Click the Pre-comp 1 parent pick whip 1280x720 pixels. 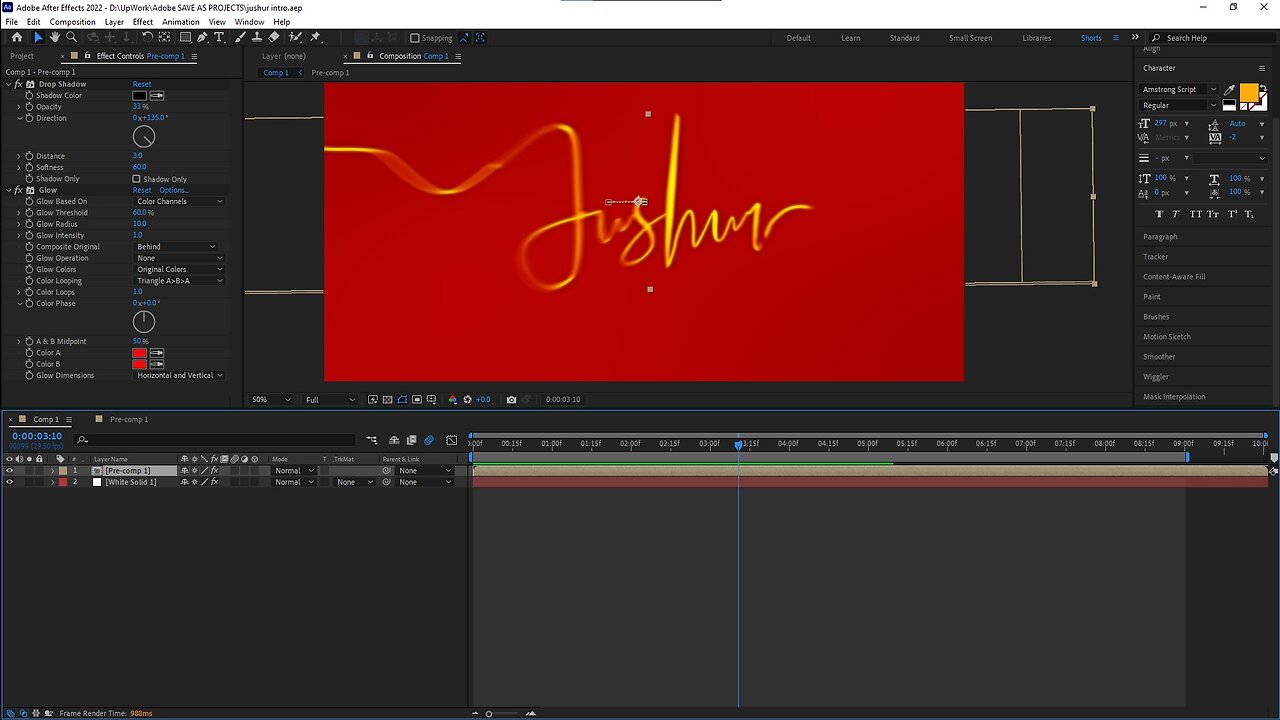pyautogui.click(x=387, y=470)
